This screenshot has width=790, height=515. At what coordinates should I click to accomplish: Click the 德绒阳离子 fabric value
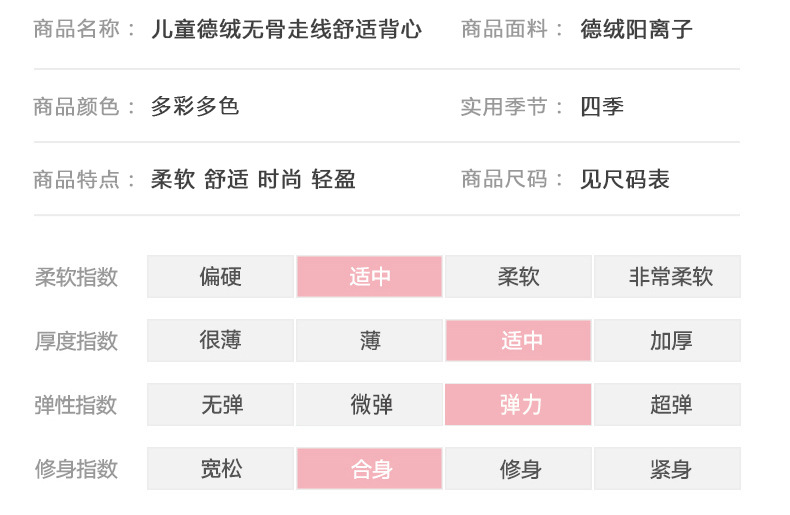[x=636, y=30]
